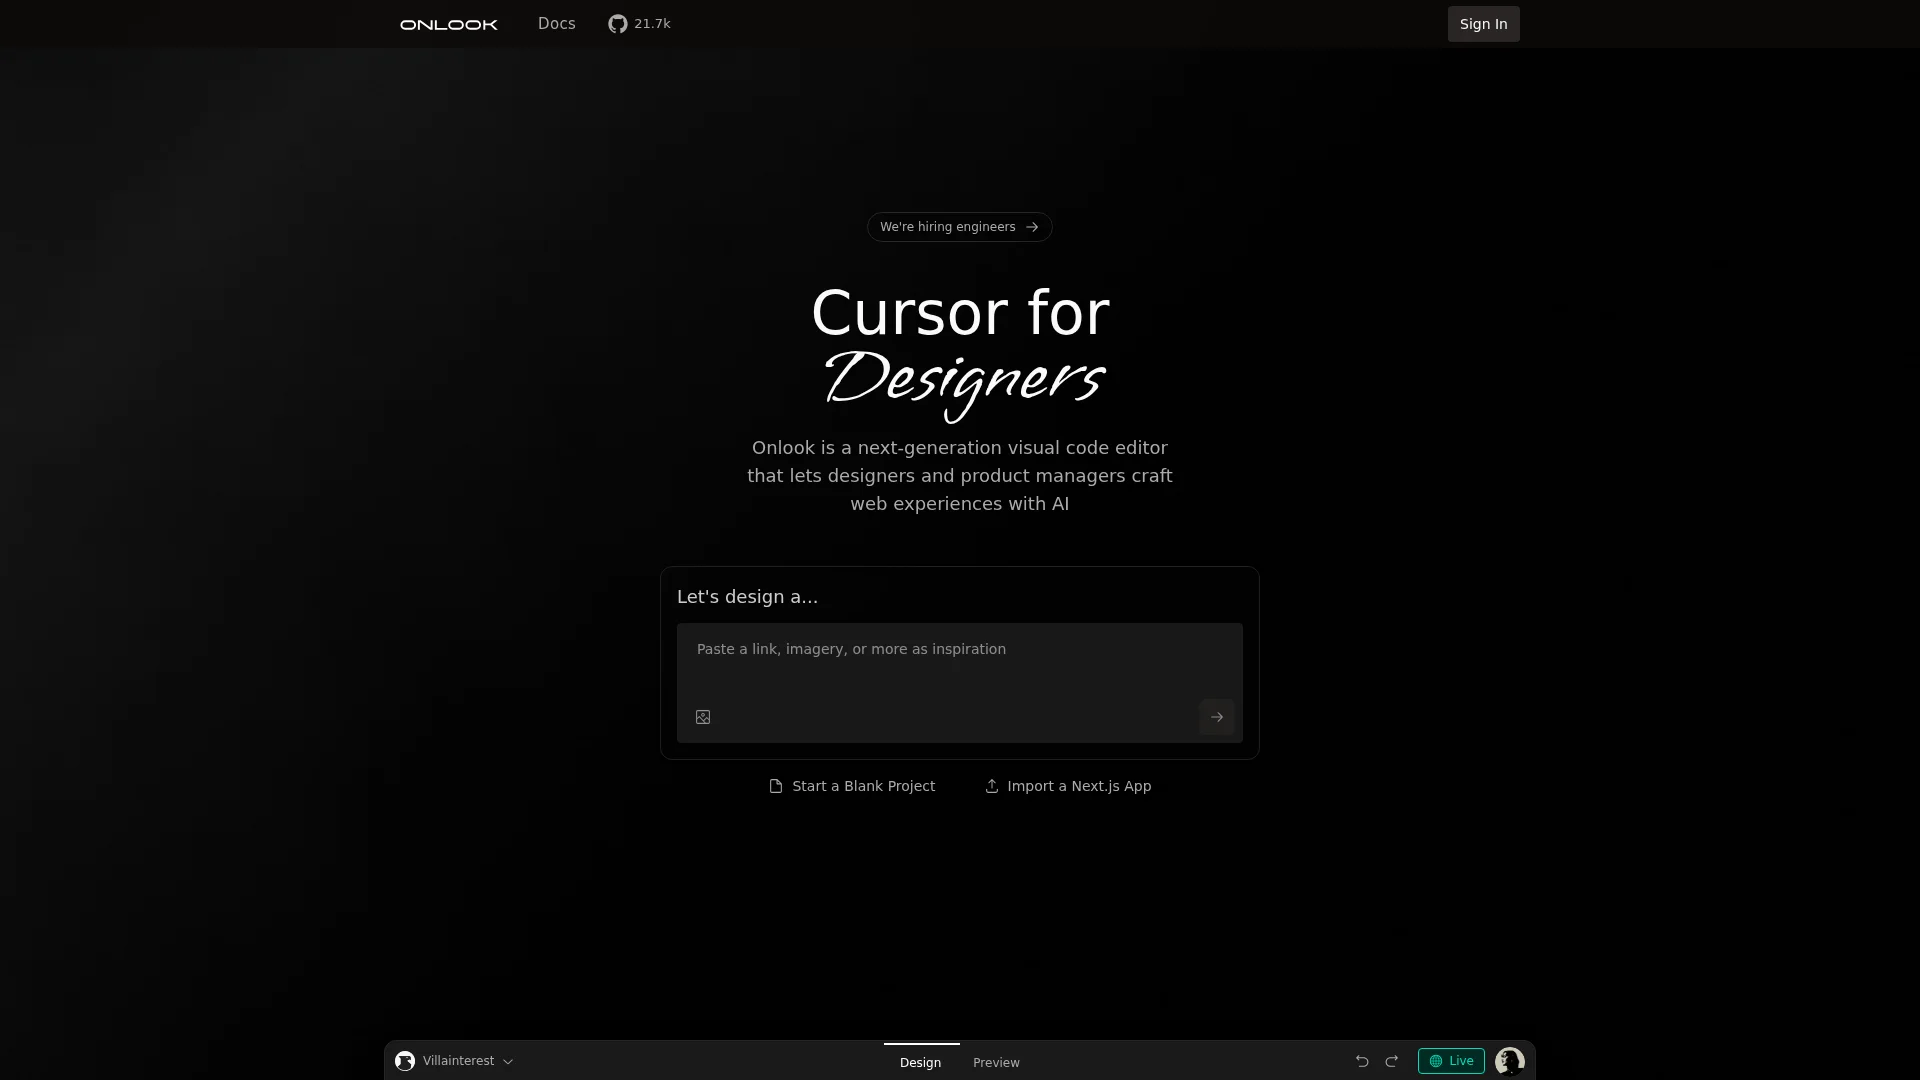The width and height of the screenshot is (1920, 1080).
Task: Start a Blank Project
Action: pos(851,786)
